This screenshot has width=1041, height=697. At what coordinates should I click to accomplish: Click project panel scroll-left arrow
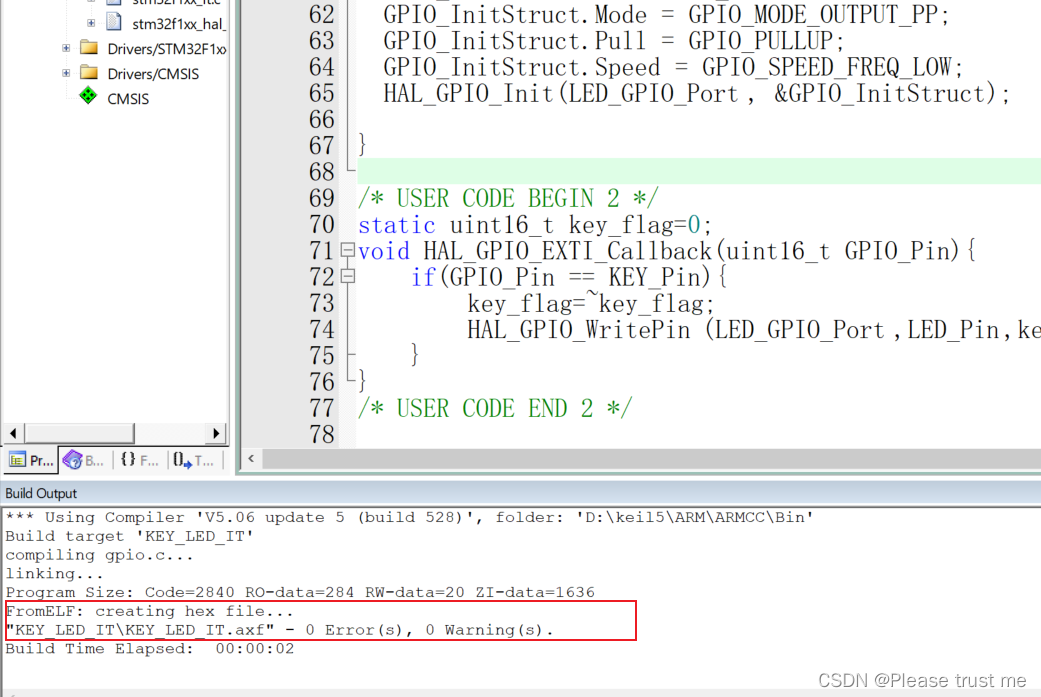tap(13, 433)
